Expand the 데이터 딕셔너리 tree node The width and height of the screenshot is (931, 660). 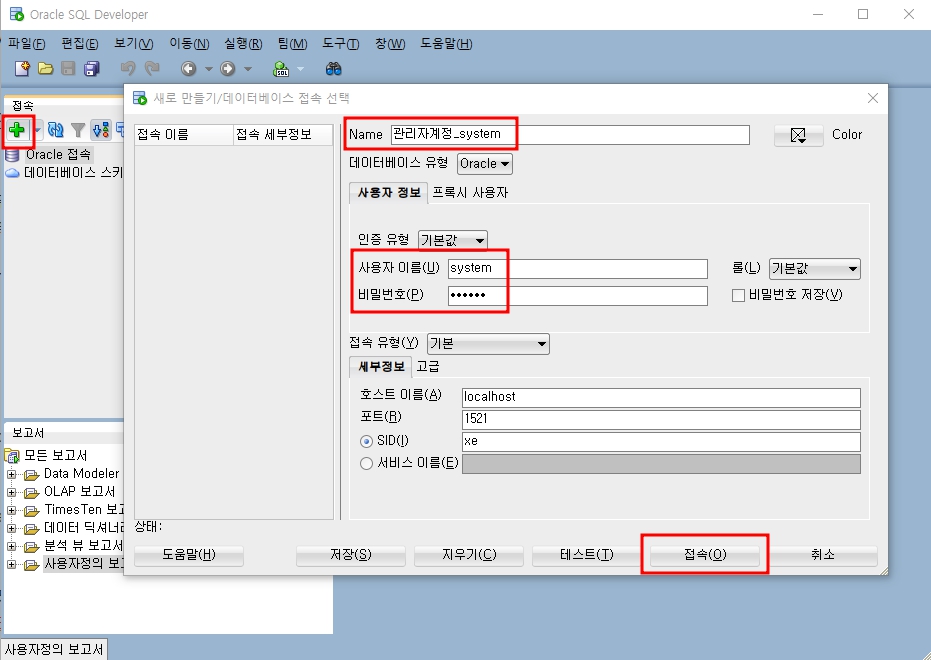pyautogui.click(x=11, y=528)
